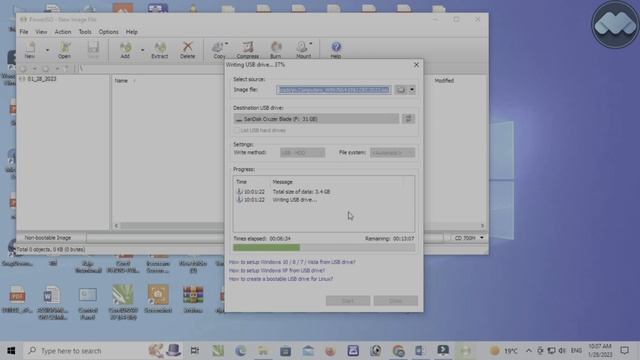Open 'How to setup Windows XP from USB drive' link
640x360 pixels.
277,271
